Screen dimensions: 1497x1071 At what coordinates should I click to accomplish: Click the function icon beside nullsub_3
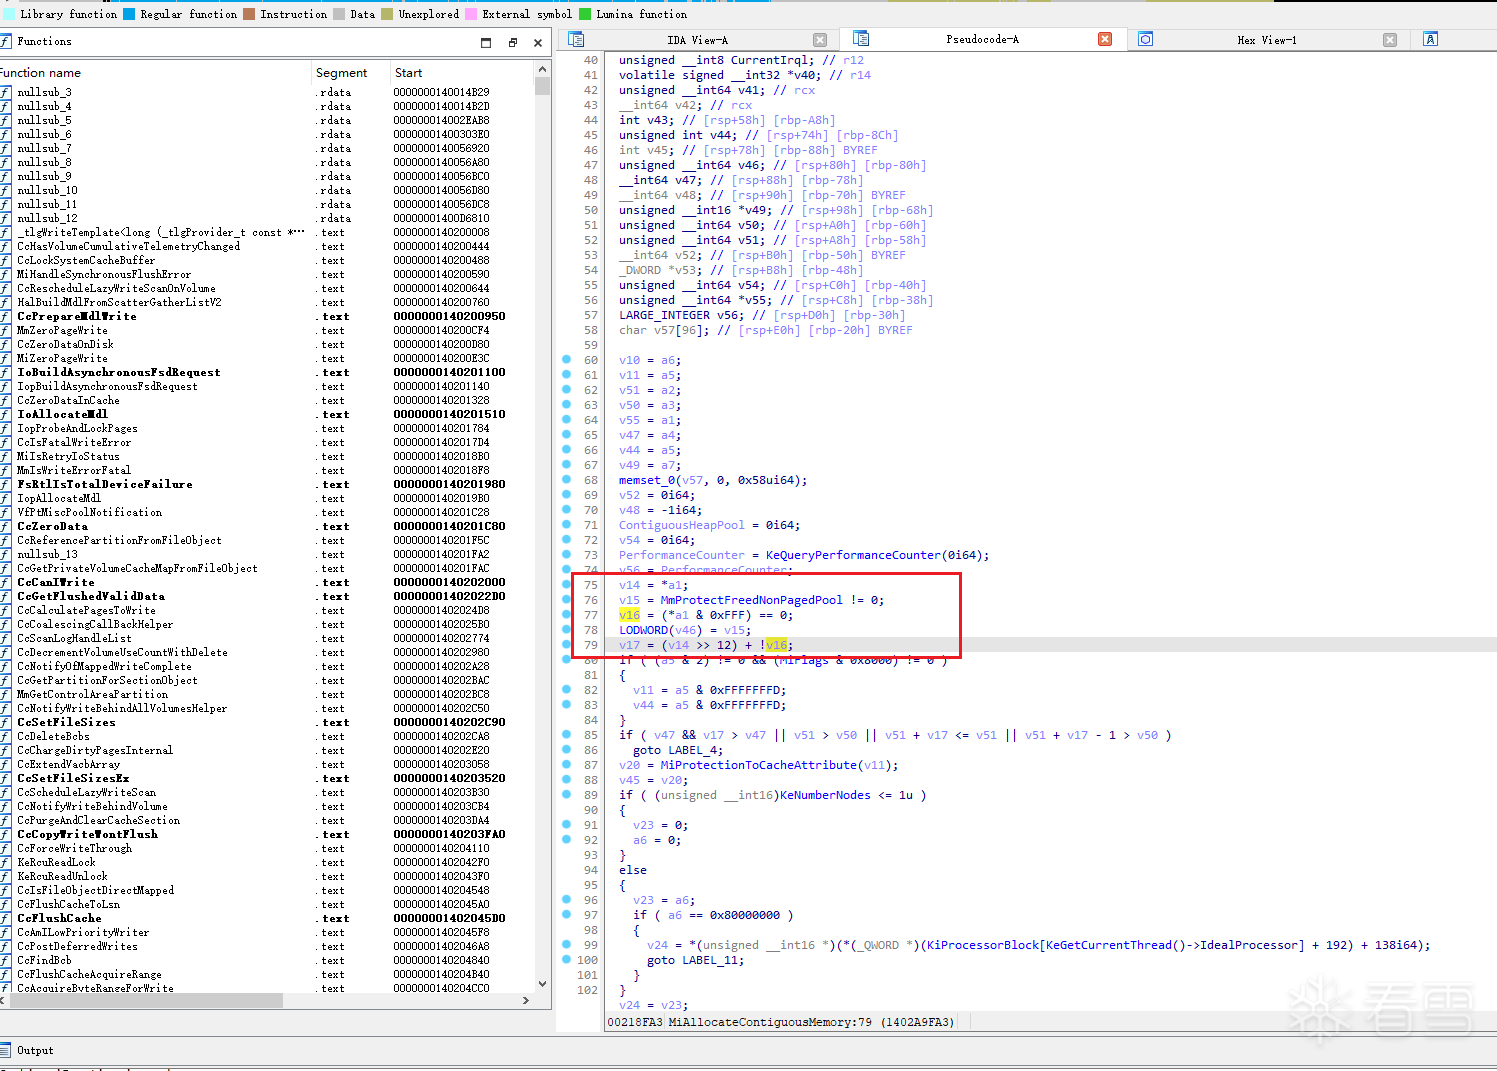(x=5, y=92)
